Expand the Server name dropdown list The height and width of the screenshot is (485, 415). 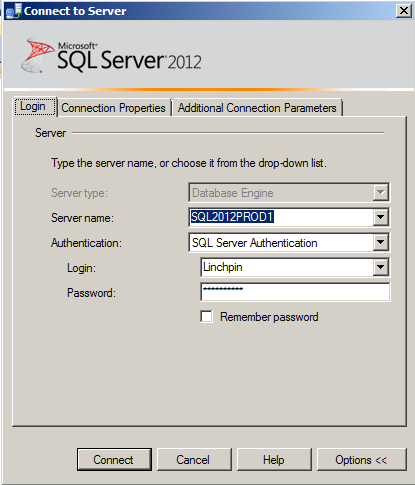(x=380, y=217)
